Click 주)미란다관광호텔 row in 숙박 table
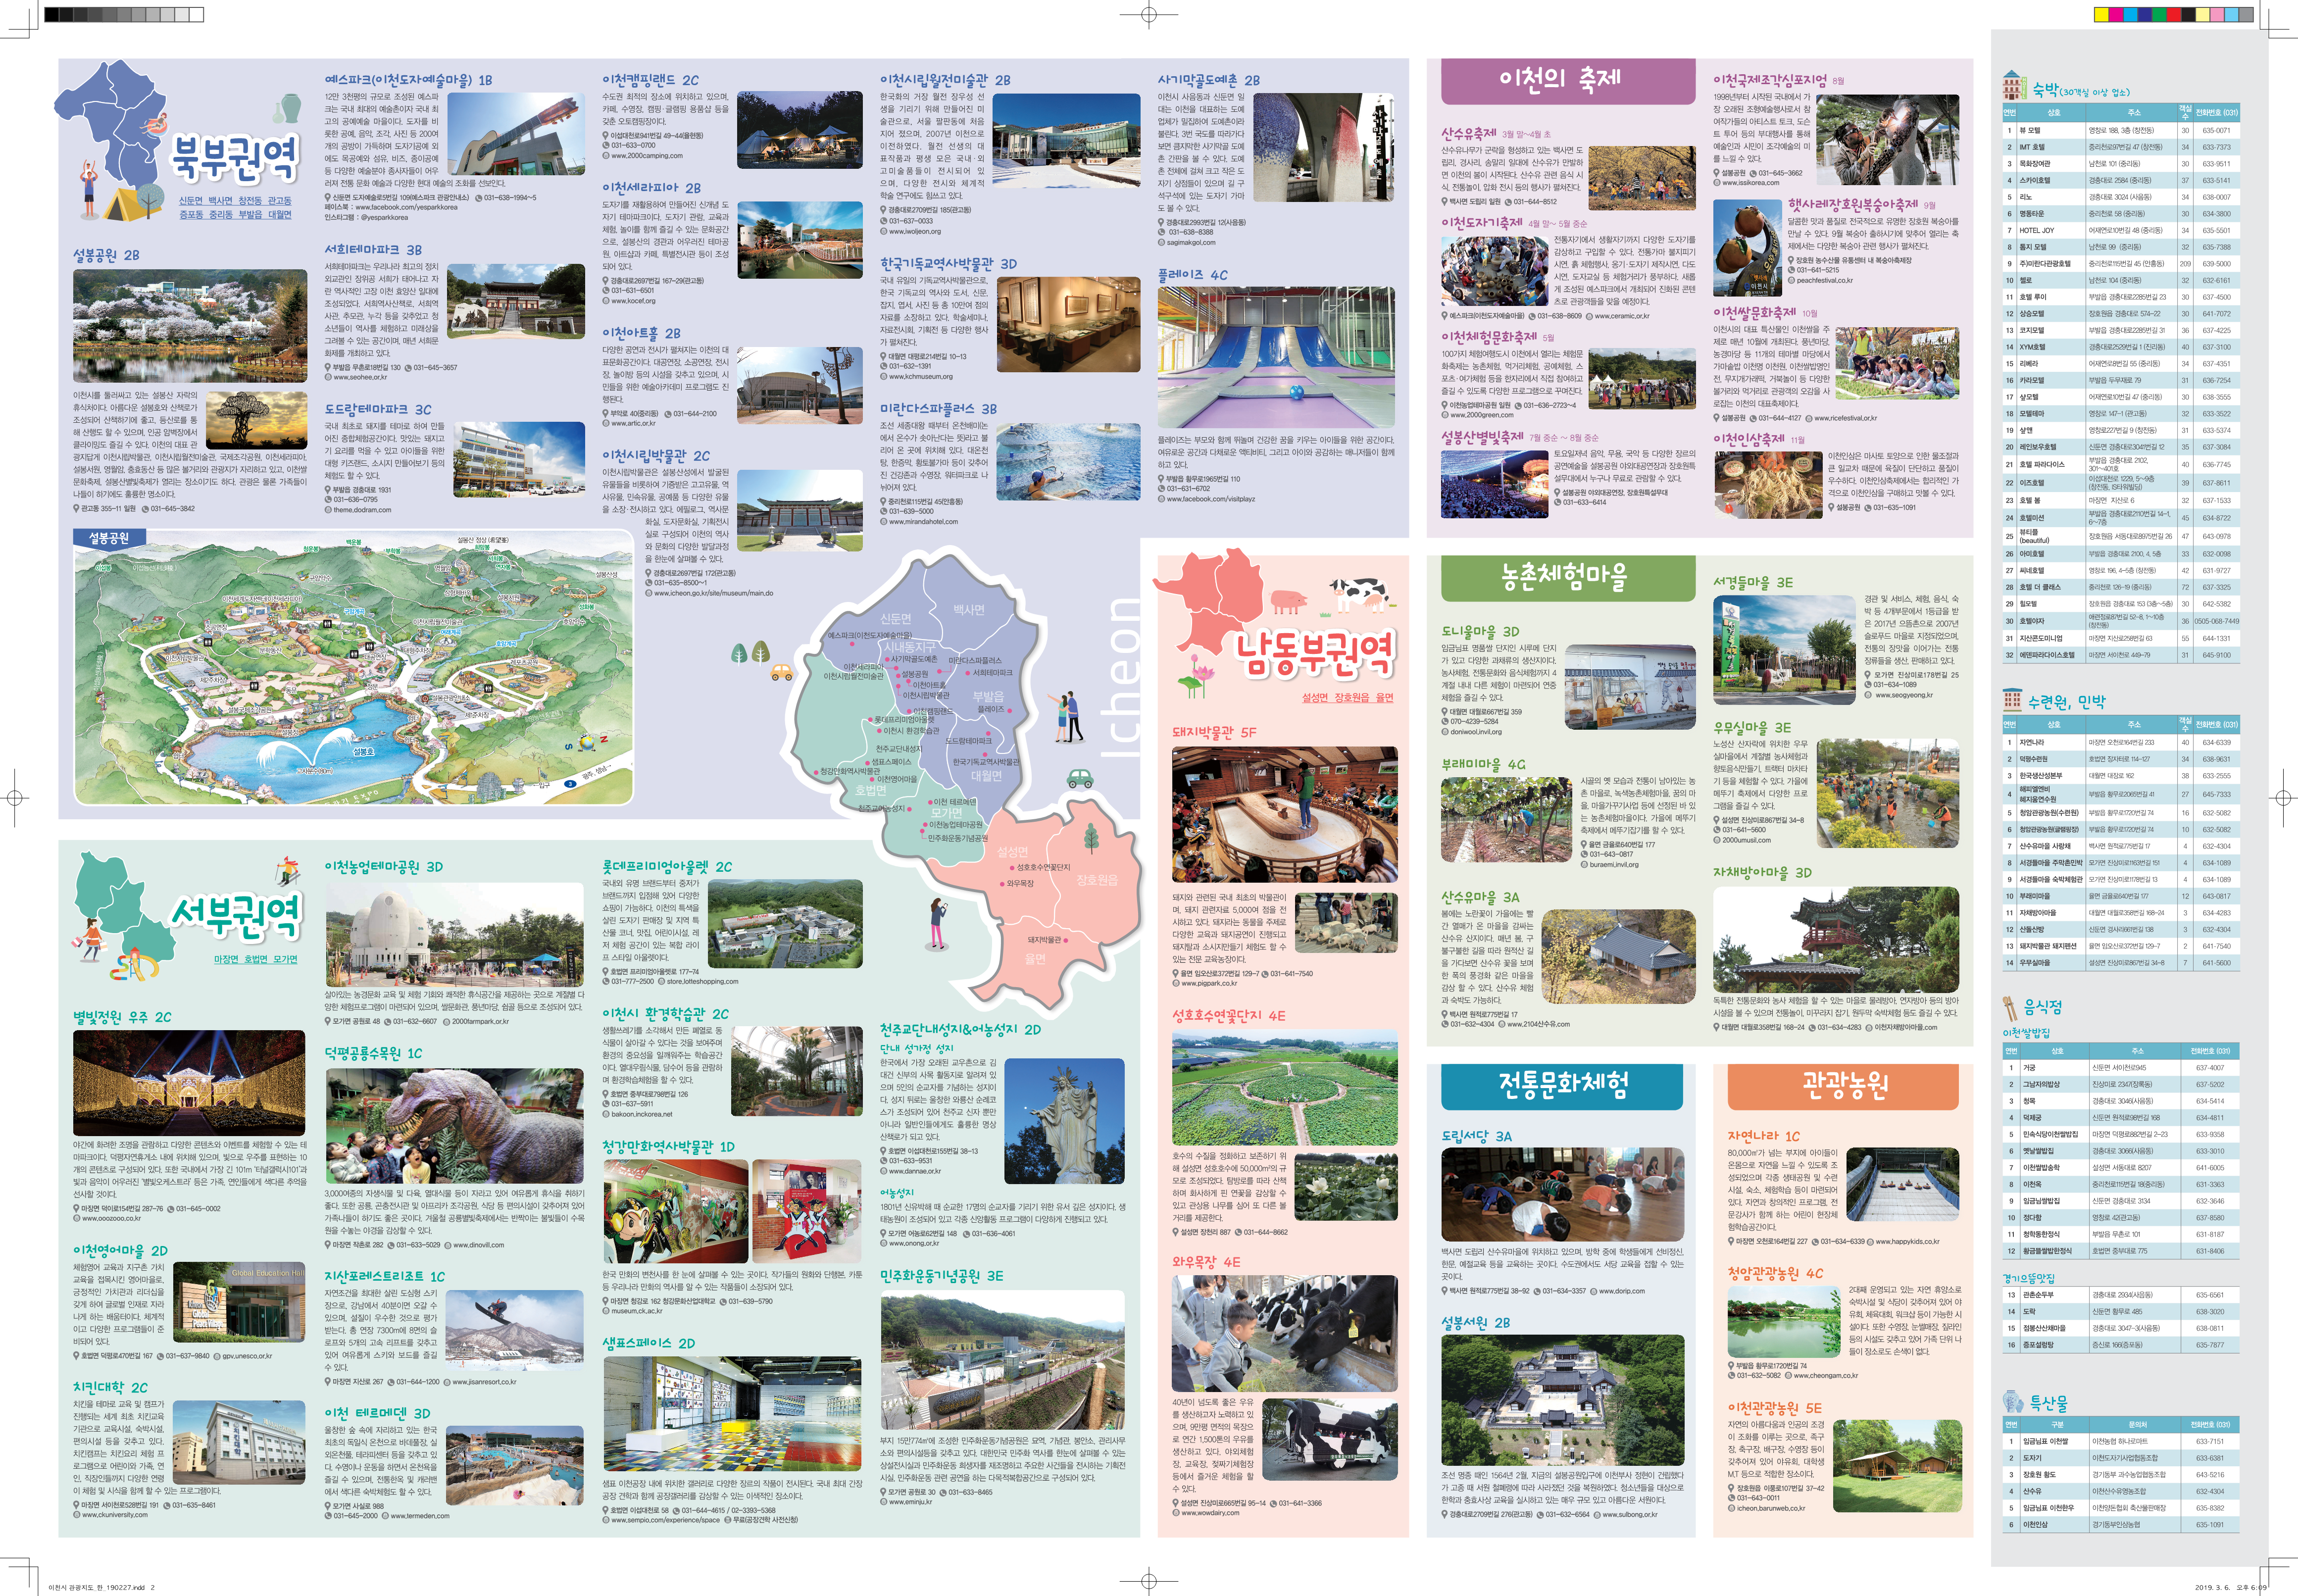Viewport: 2298px width, 1596px height. point(2120,263)
